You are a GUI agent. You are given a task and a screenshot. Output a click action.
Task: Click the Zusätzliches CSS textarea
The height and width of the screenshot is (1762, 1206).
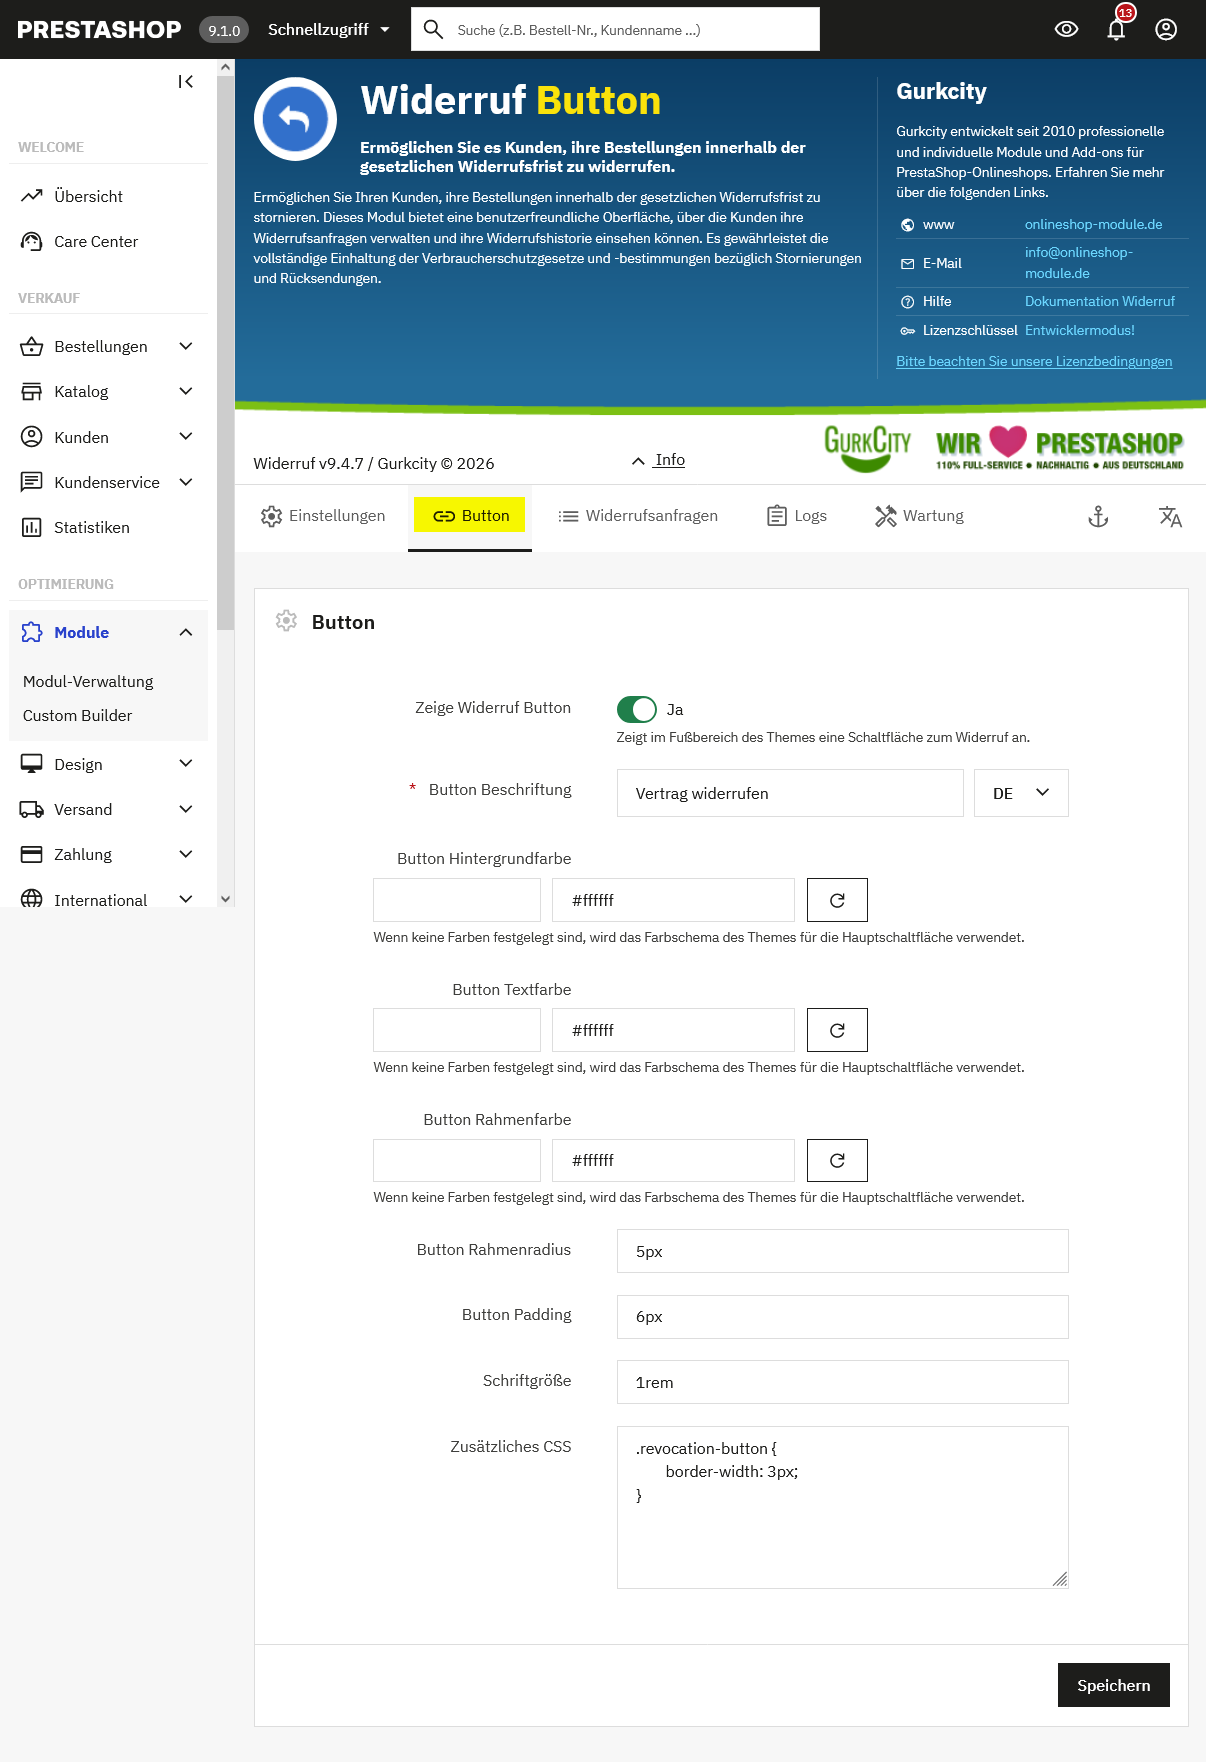pos(843,1507)
